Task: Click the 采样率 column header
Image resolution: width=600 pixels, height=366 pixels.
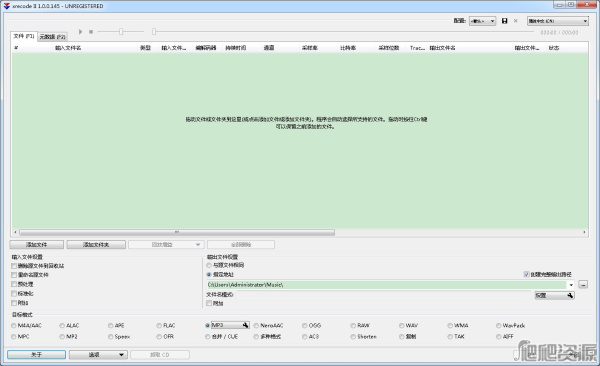Action: click(310, 48)
